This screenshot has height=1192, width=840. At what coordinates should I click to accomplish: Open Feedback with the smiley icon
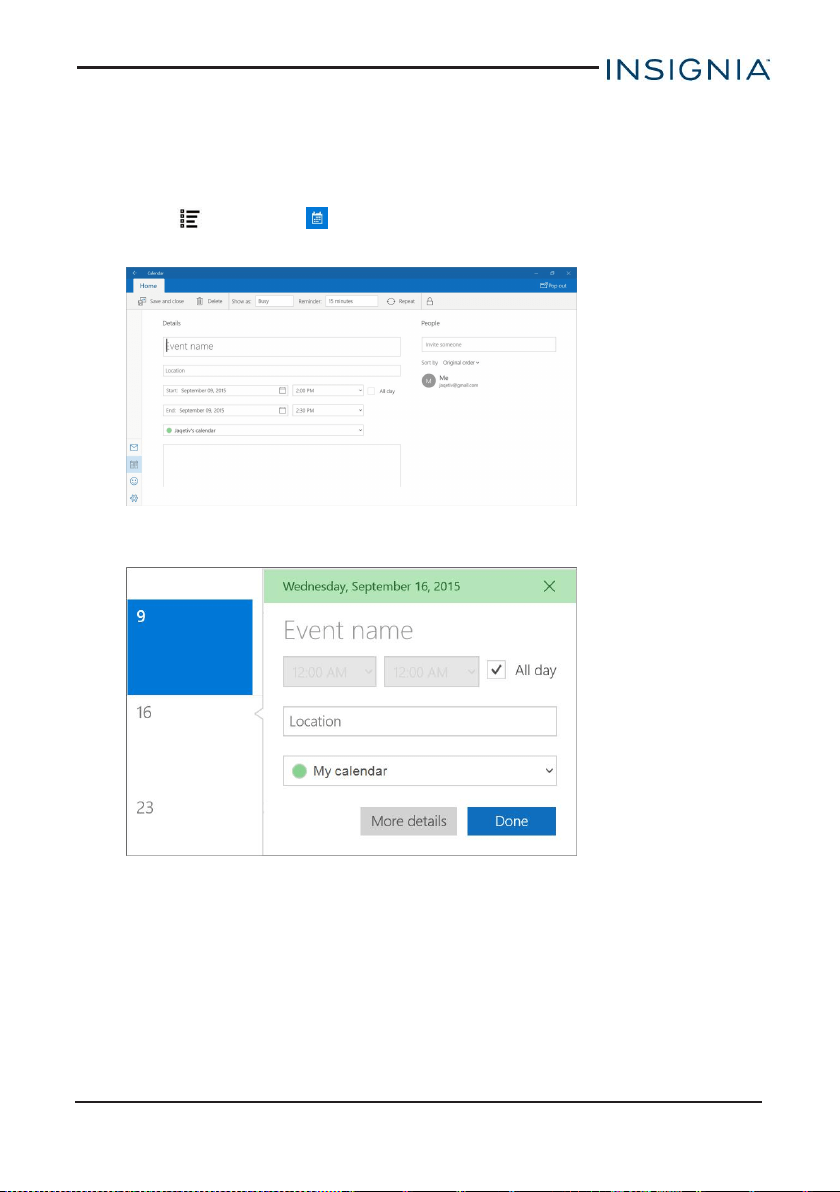coord(134,481)
